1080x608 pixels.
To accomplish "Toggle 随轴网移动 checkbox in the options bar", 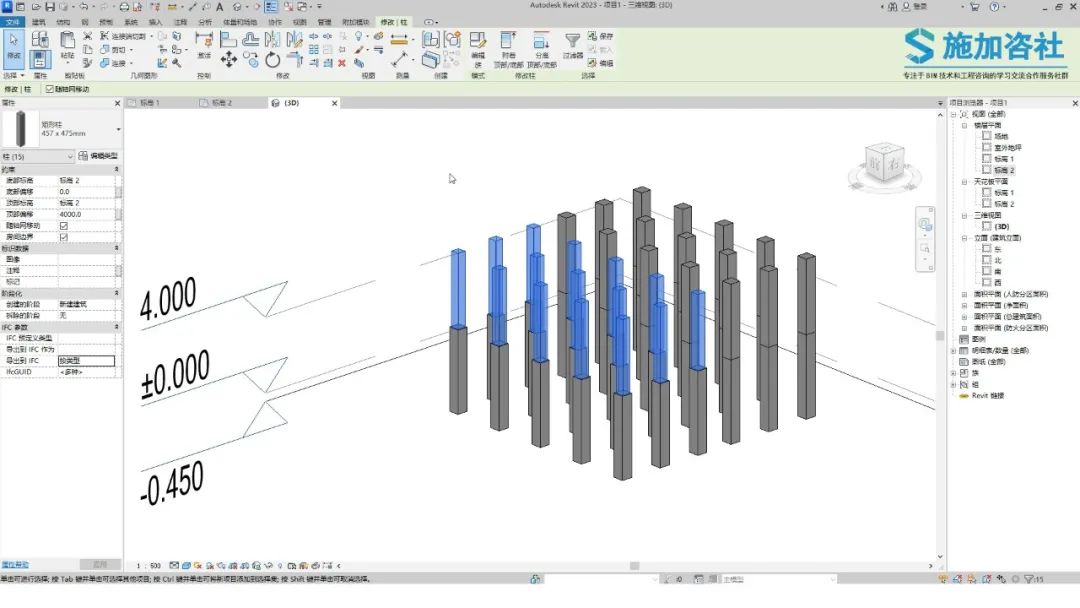I will click(x=50, y=90).
